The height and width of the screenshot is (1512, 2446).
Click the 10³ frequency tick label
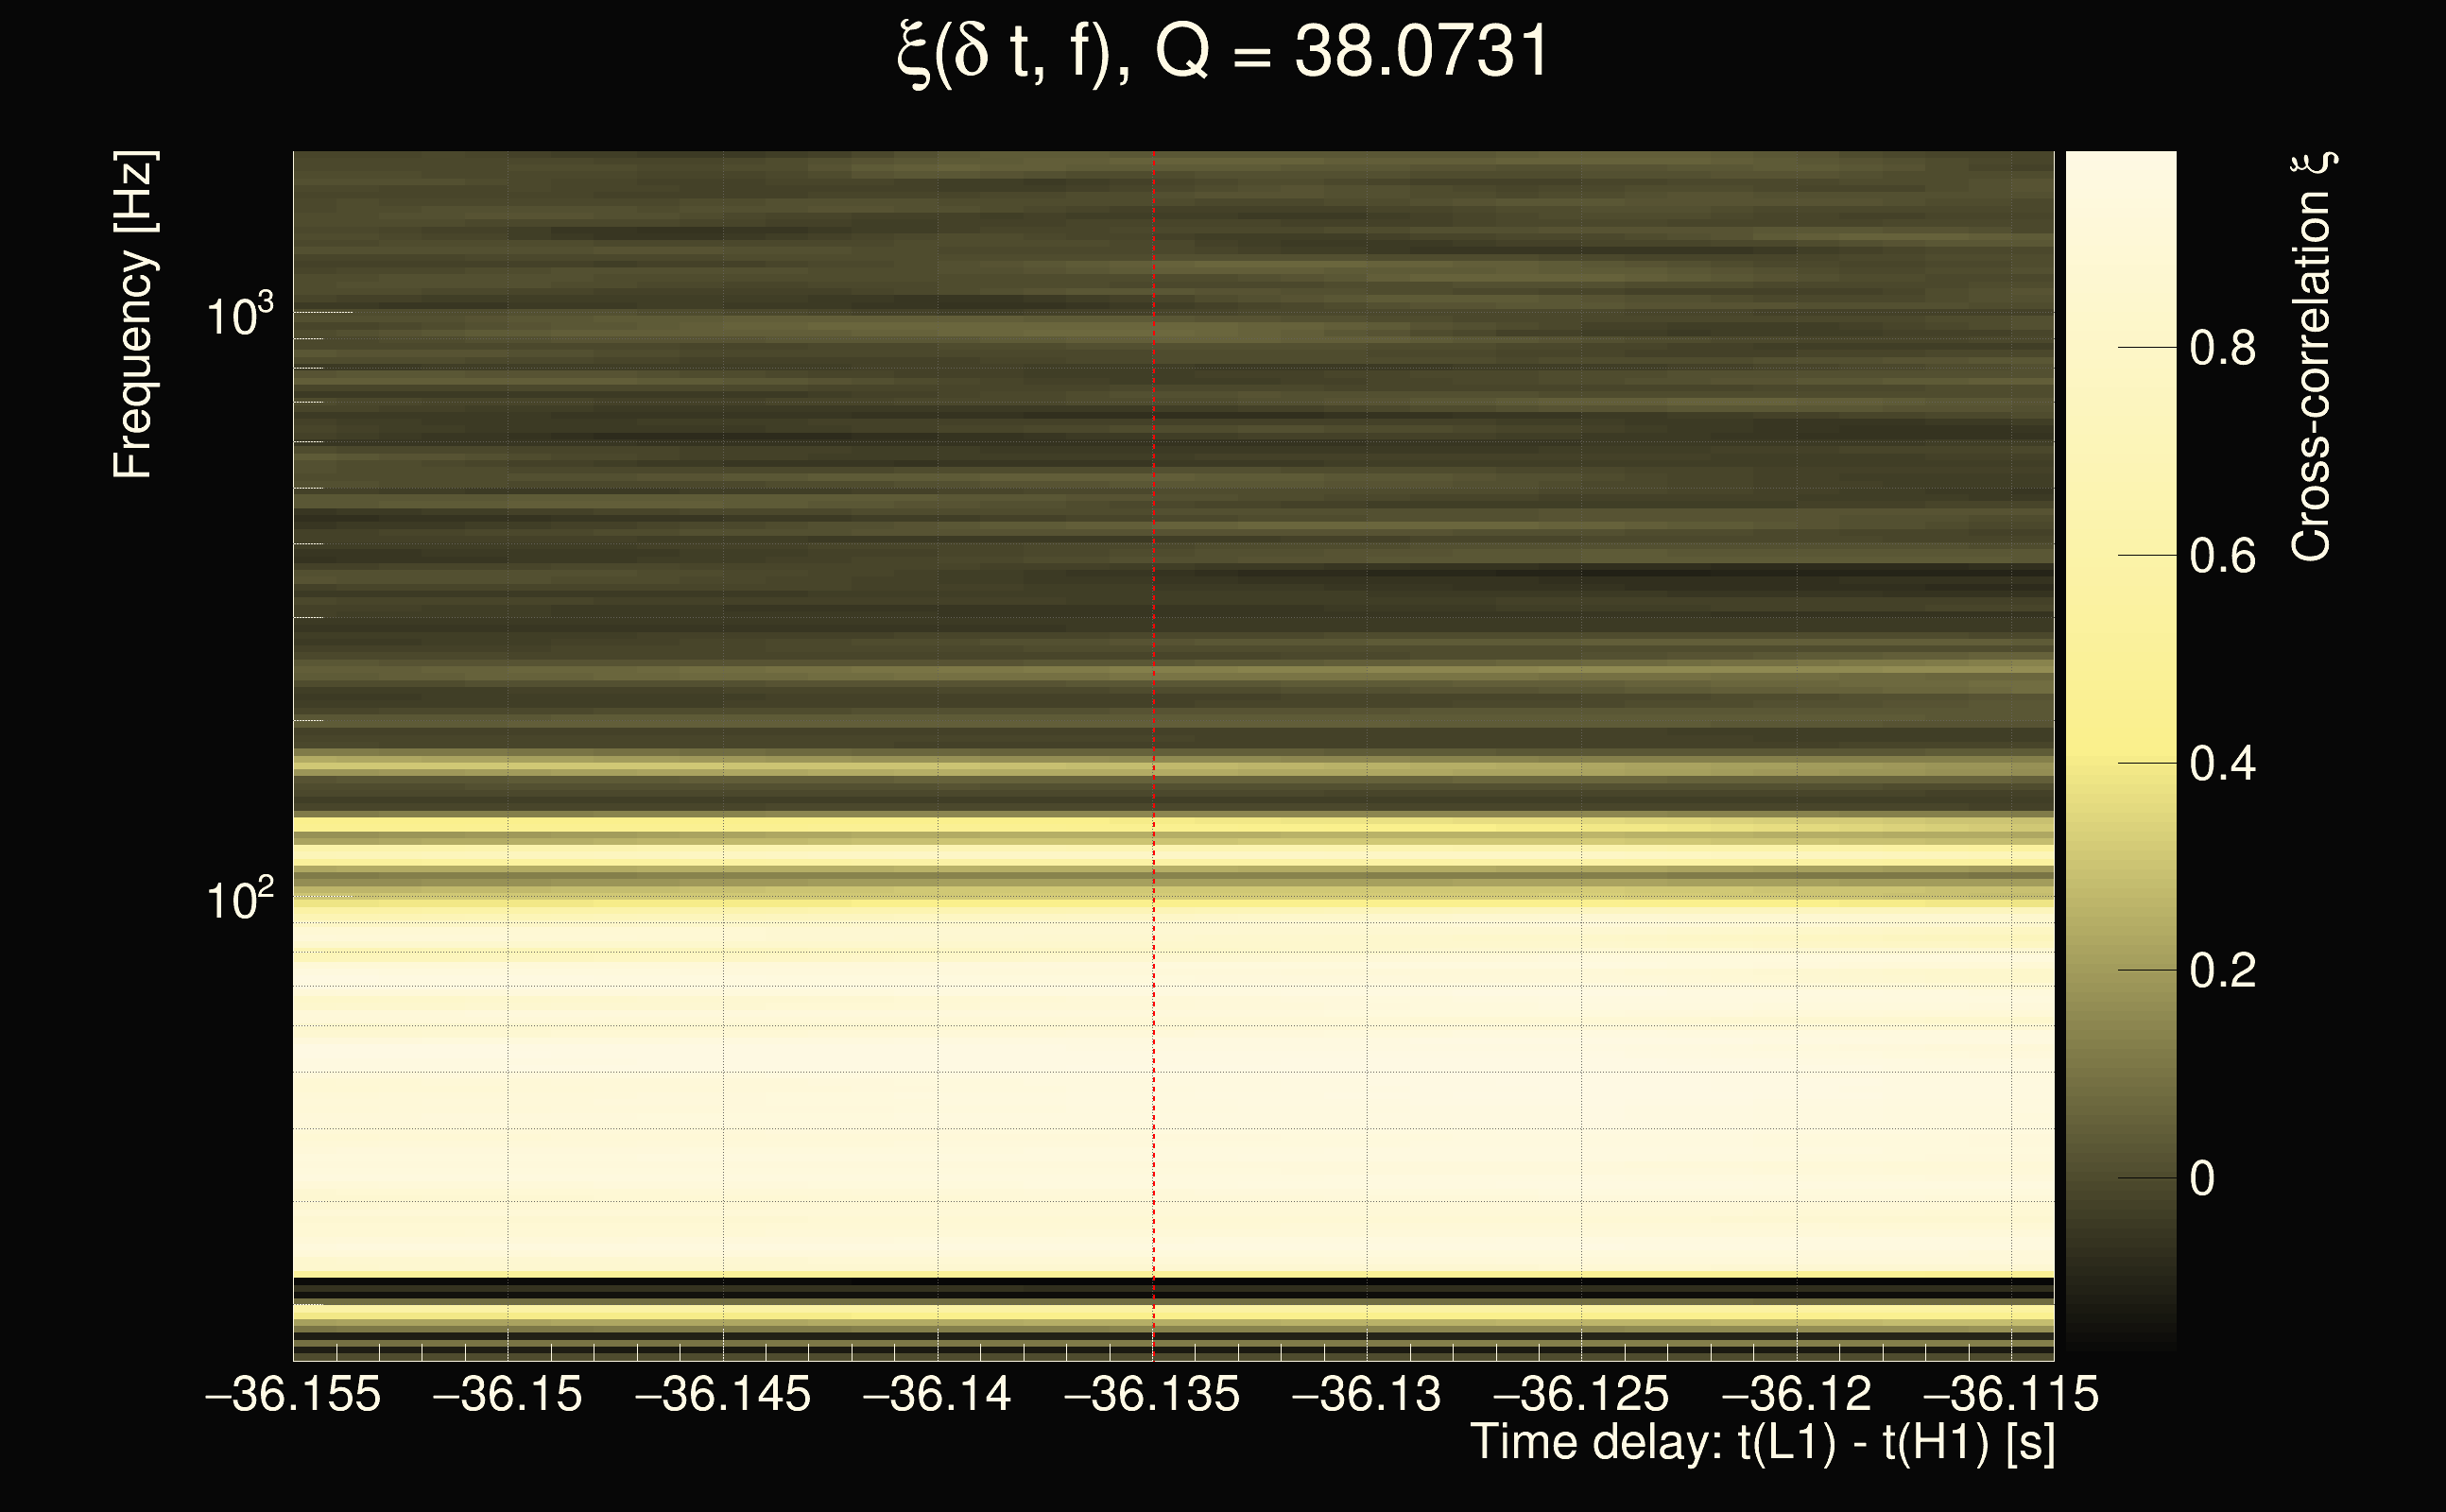(x=239, y=316)
